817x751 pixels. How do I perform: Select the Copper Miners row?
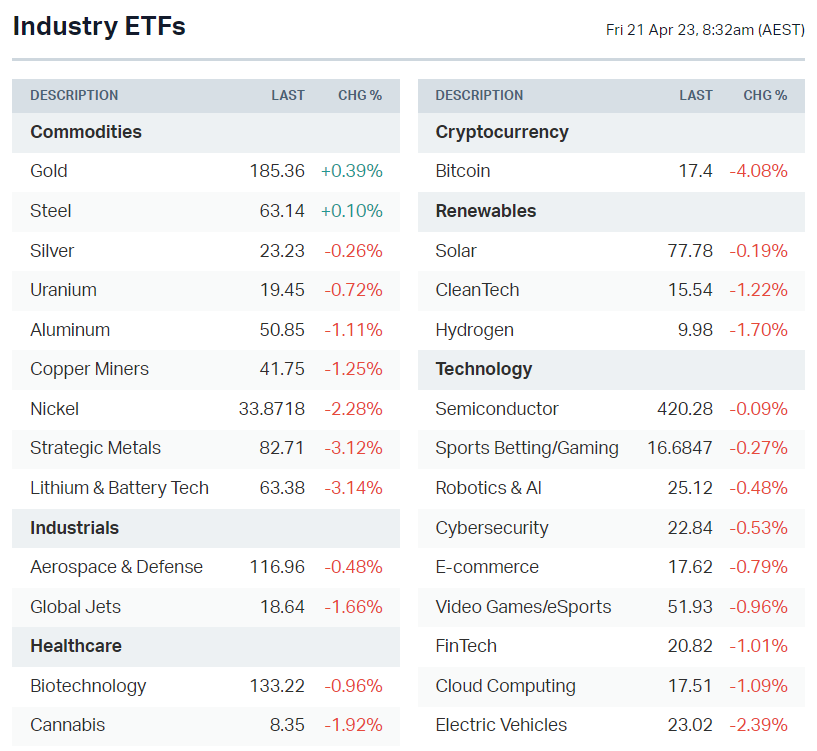[x=89, y=369]
